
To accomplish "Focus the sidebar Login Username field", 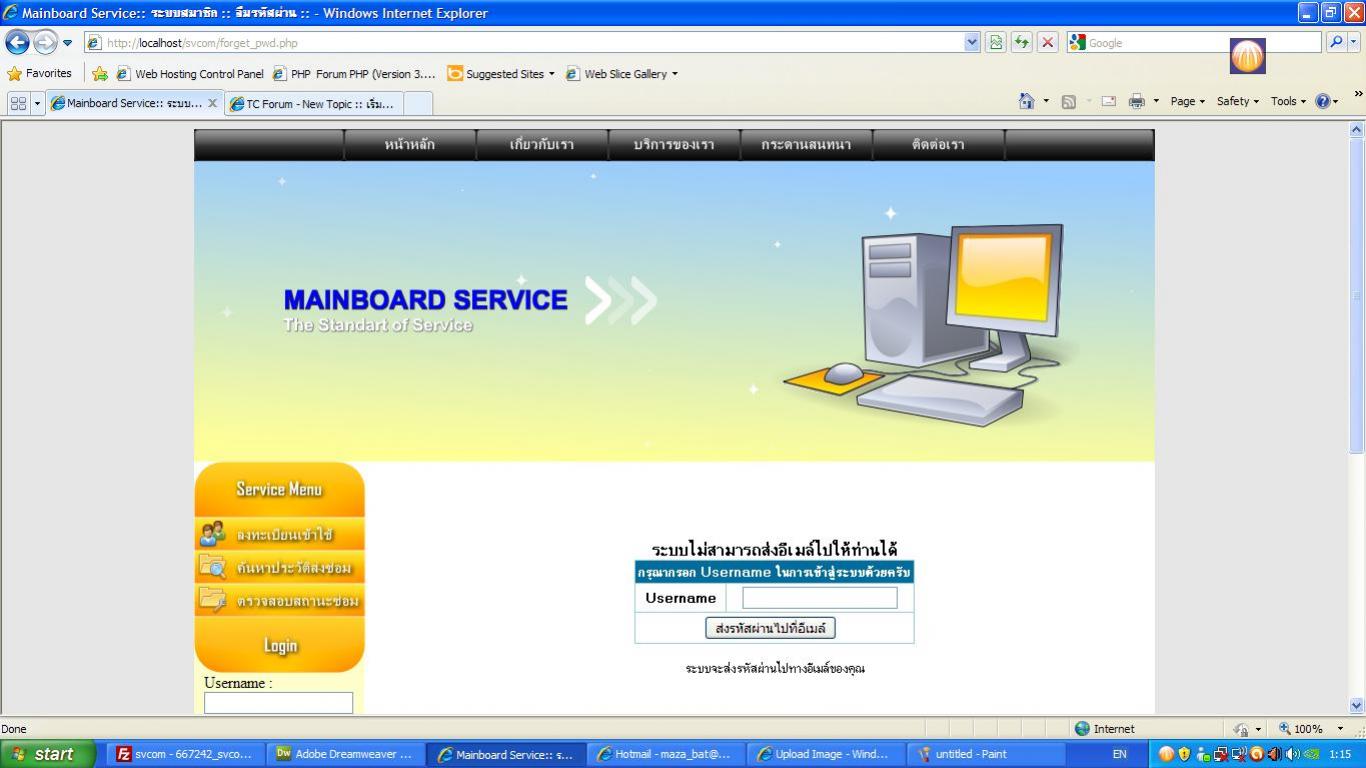I will pyautogui.click(x=278, y=703).
